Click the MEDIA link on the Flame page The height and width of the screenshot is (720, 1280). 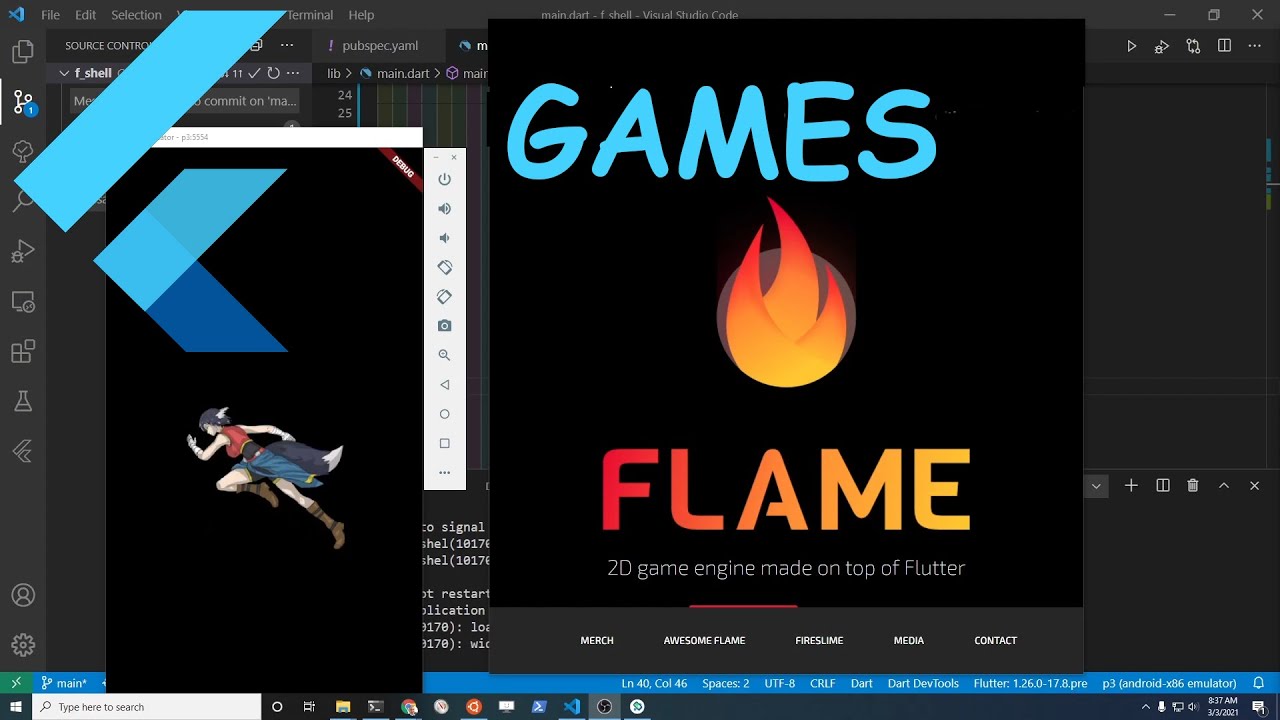pos(909,640)
